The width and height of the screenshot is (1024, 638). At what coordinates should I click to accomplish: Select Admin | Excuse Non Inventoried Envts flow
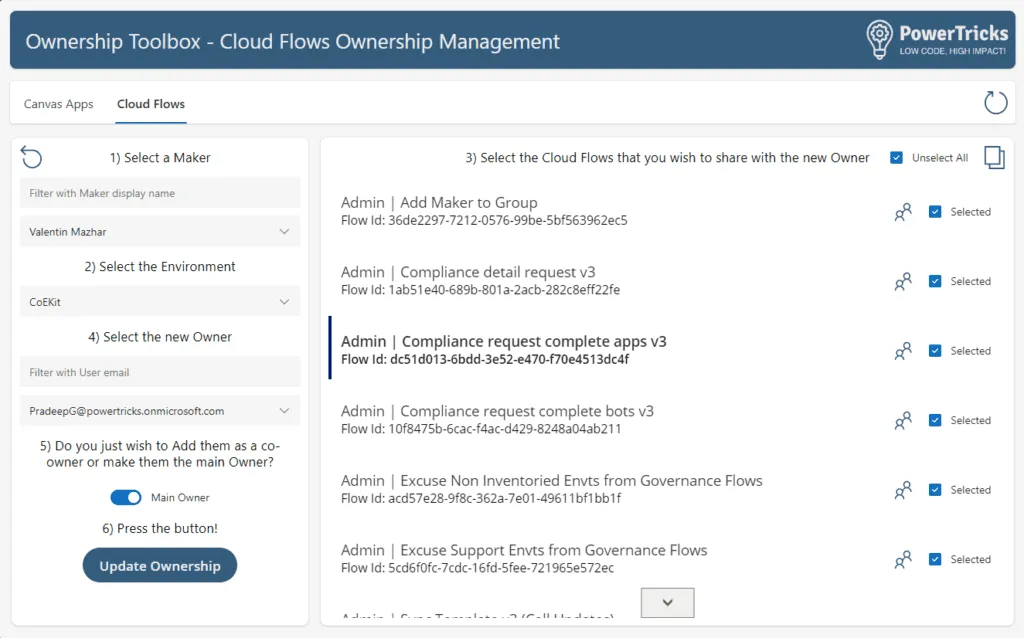click(x=551, y=481)
